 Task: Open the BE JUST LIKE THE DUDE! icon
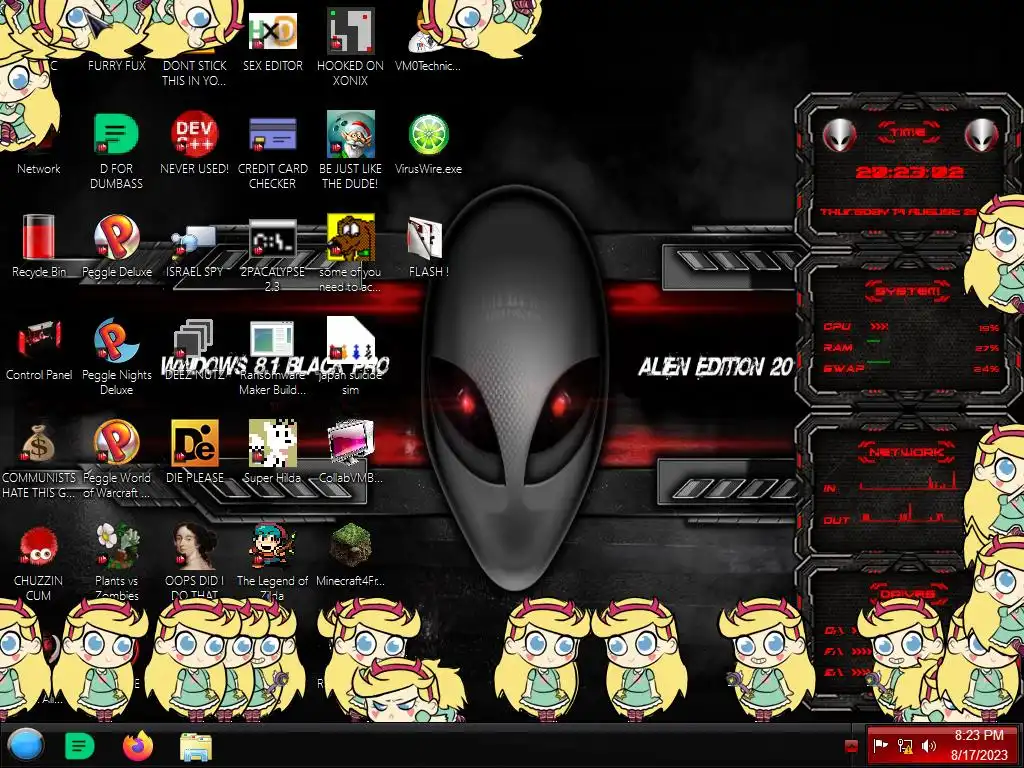coord(351,134)
